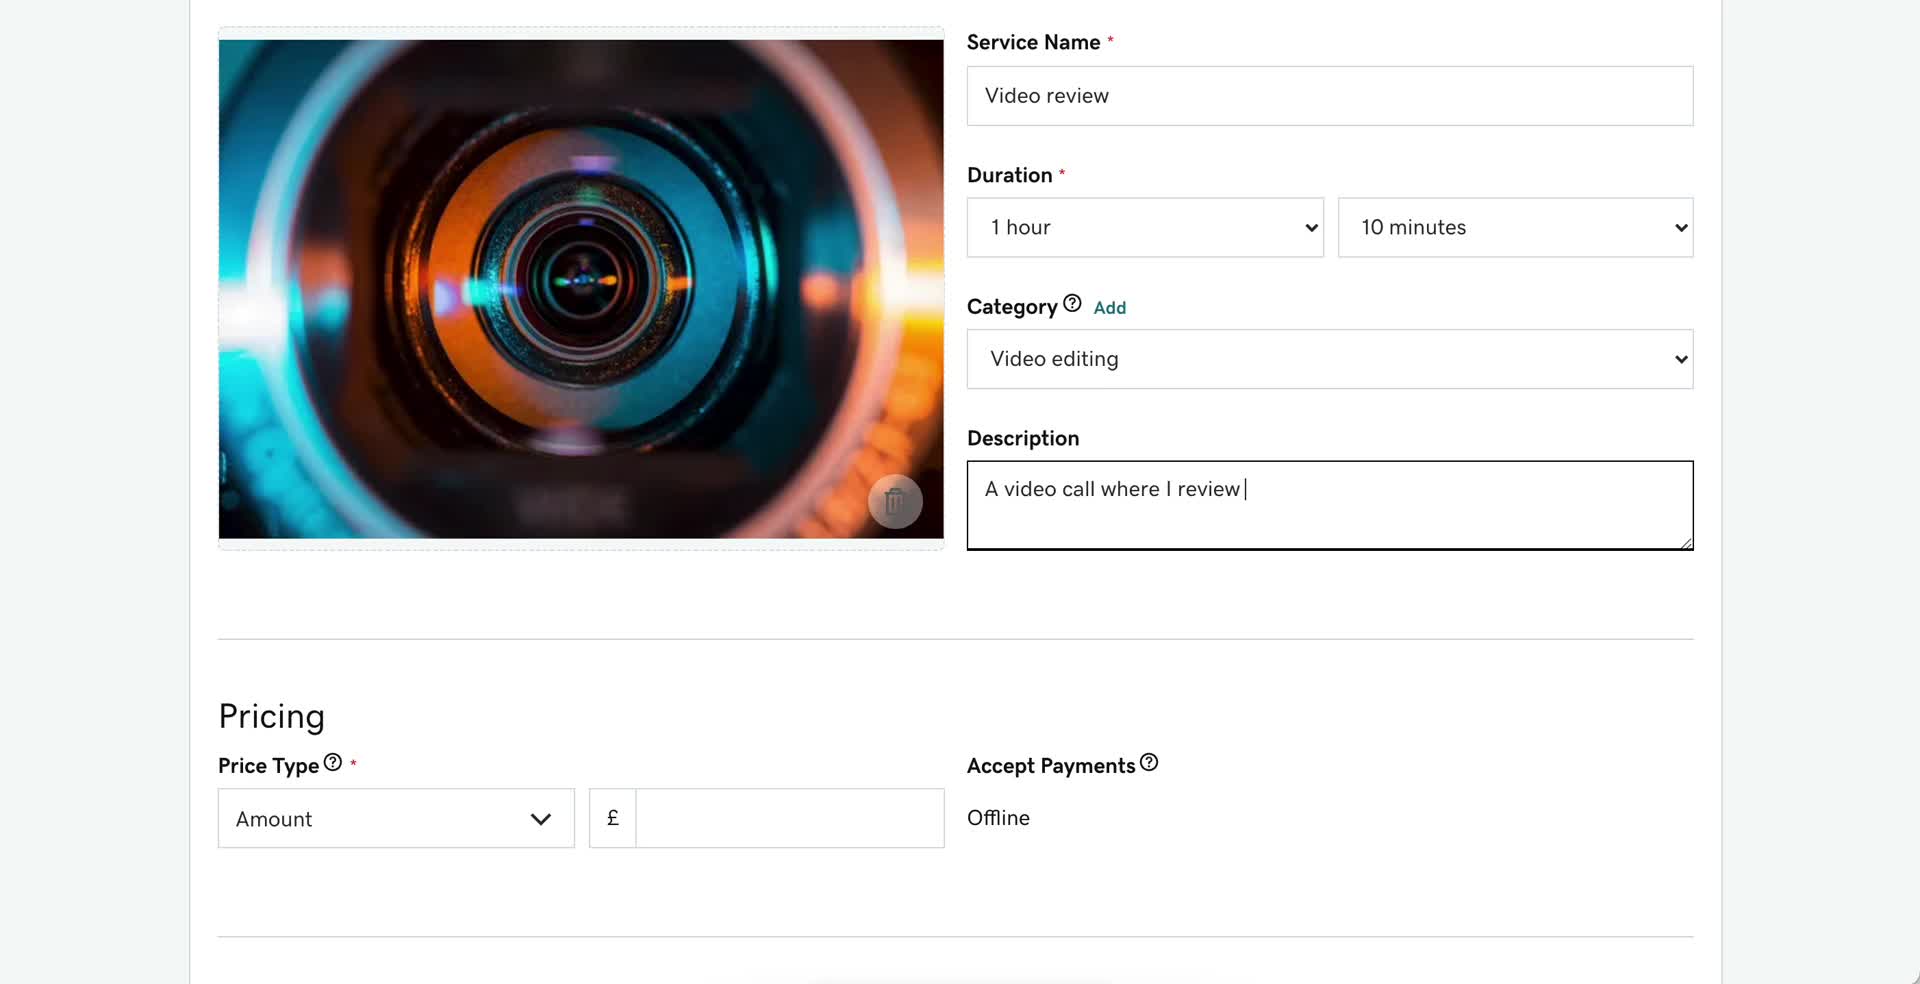Open the Price Type help icon
1920x984 pixels.
(x=333, y=762)
